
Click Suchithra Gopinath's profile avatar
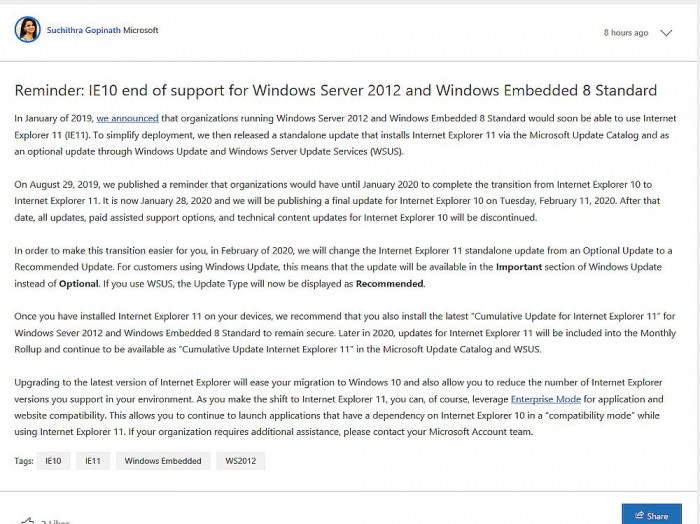click(27, 30)
